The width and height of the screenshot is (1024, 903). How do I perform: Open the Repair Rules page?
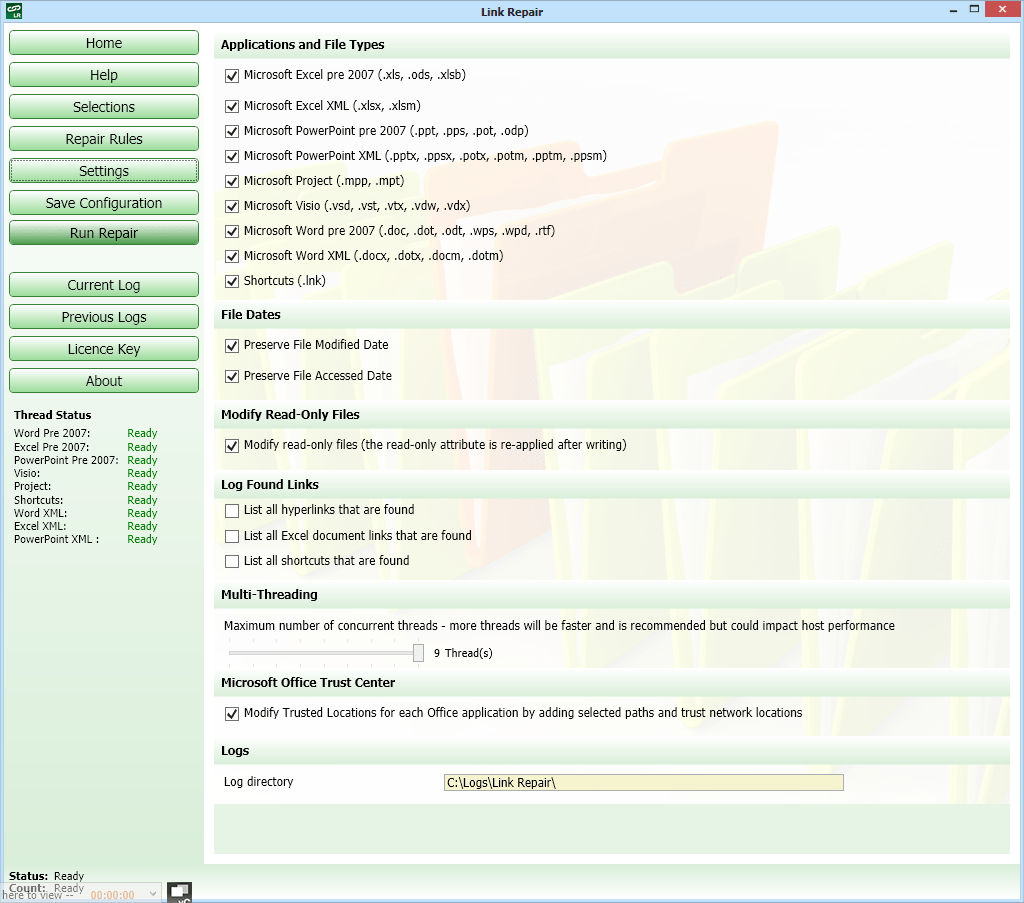[103, 138]
